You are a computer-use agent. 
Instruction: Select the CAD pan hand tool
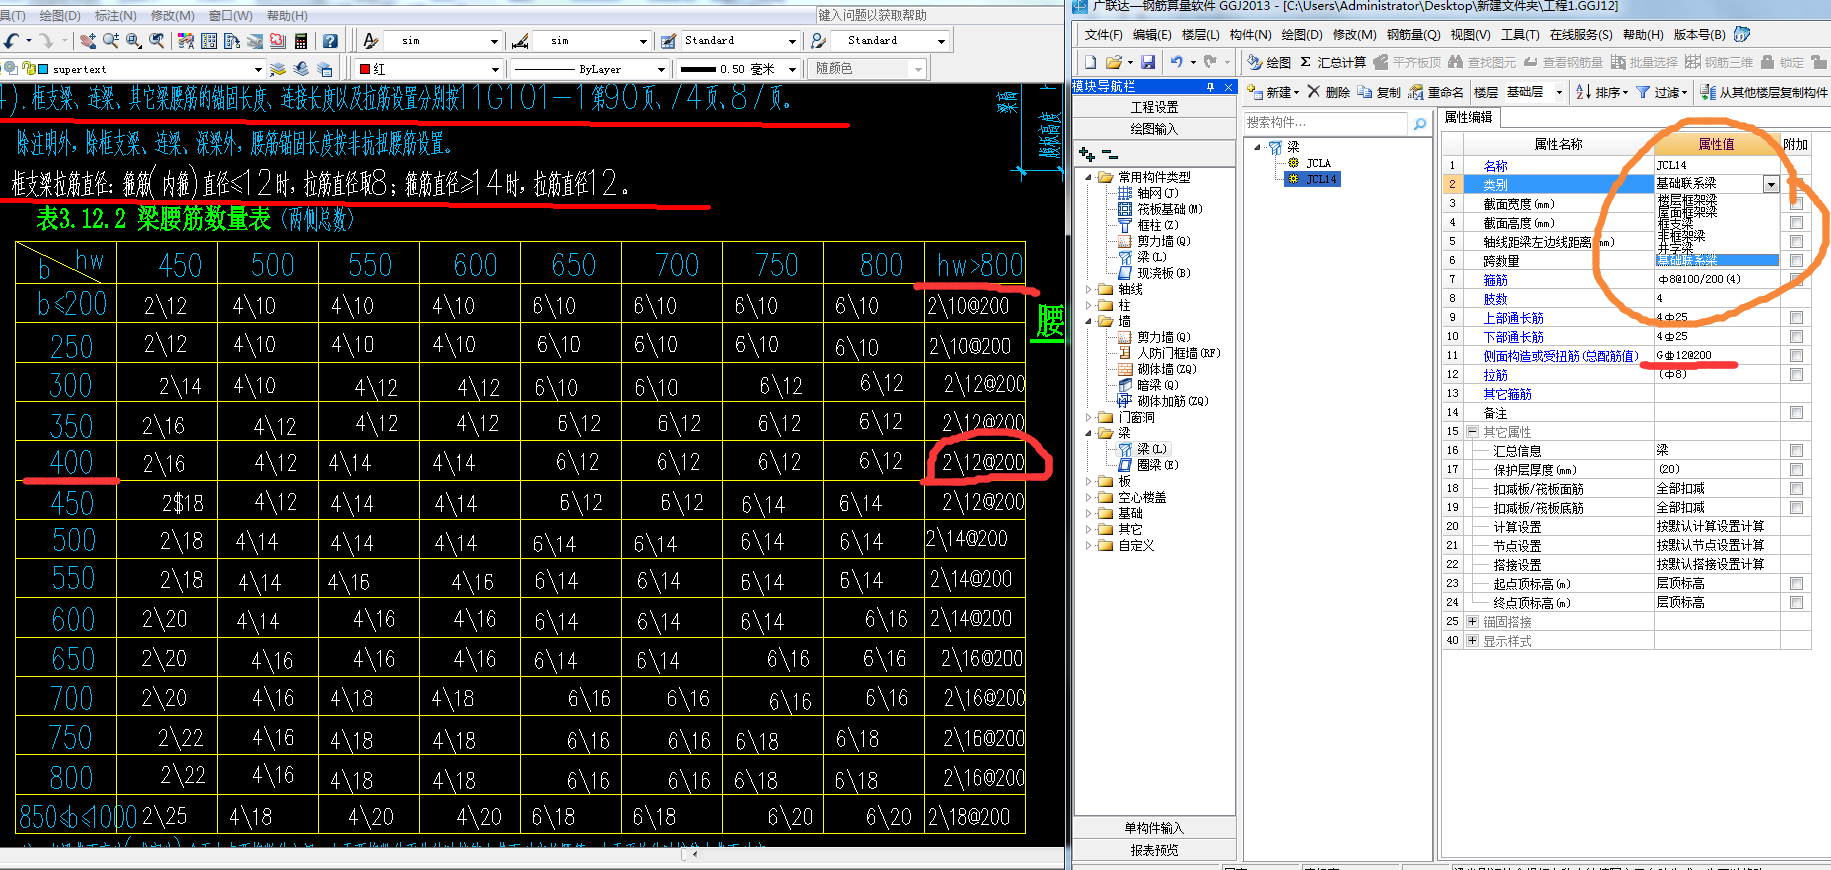point(88,41)
